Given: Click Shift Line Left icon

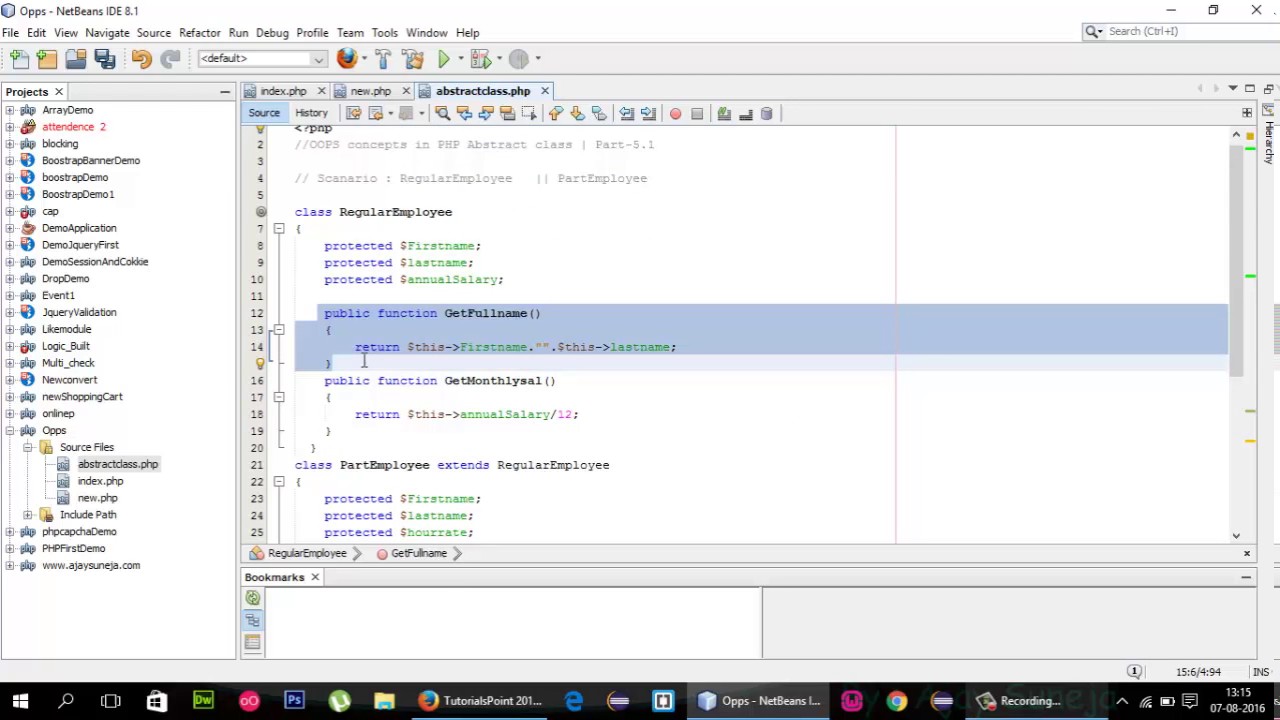Looking at the screenshot, I should pos(626,114).
